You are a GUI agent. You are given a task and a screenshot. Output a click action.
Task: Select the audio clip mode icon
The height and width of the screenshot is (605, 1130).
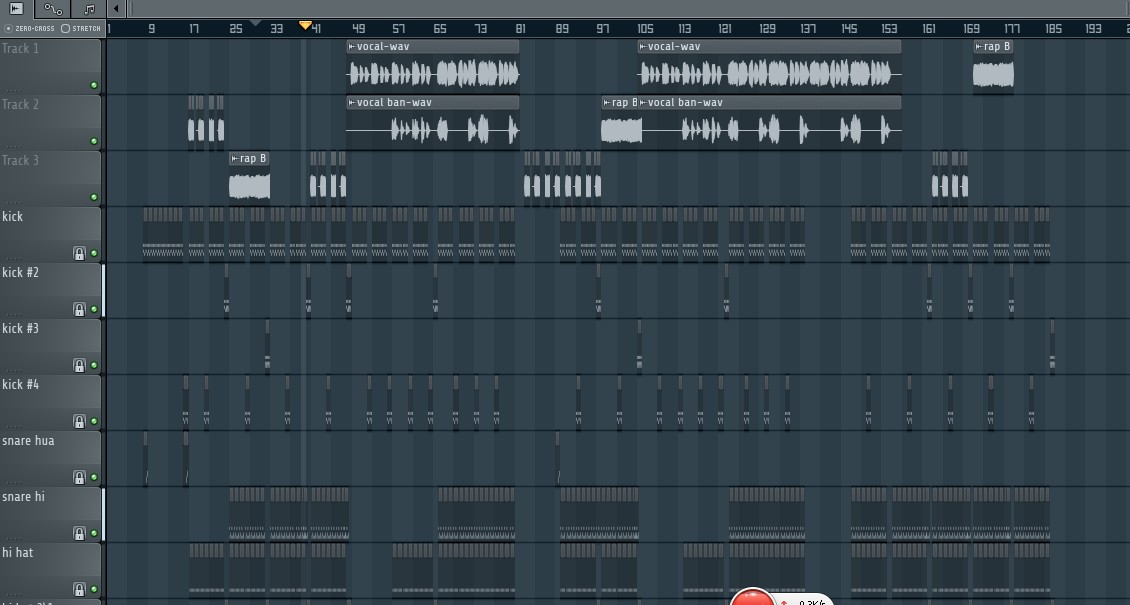tap(16, 9)
